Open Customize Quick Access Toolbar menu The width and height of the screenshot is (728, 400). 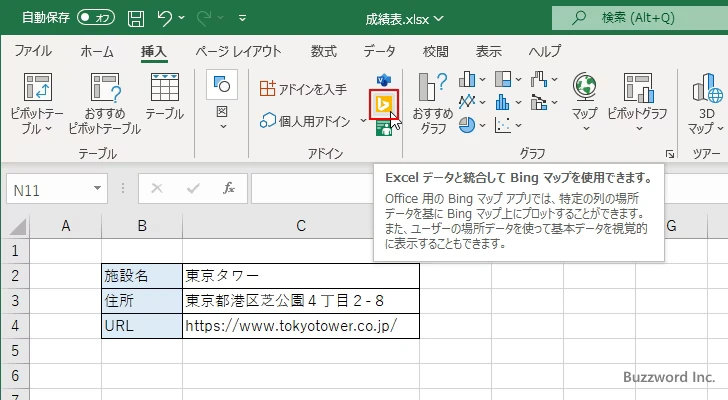click(x=242, y=18)
